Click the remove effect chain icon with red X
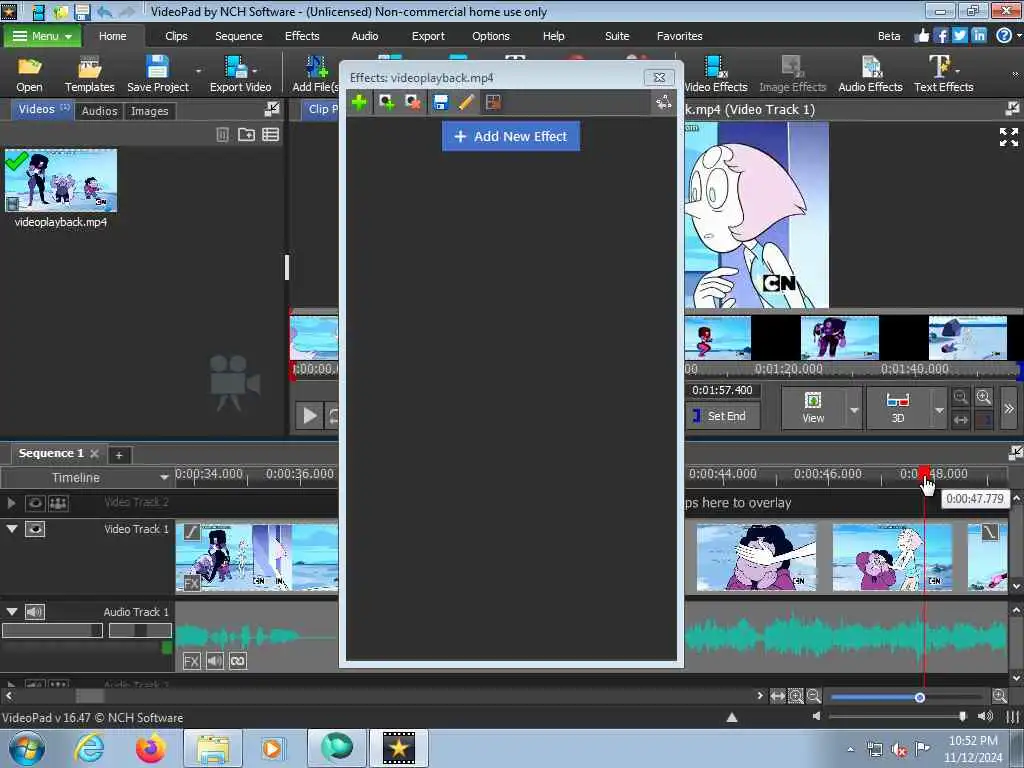This screenshot has width=1024, height=768. (412, 102)
